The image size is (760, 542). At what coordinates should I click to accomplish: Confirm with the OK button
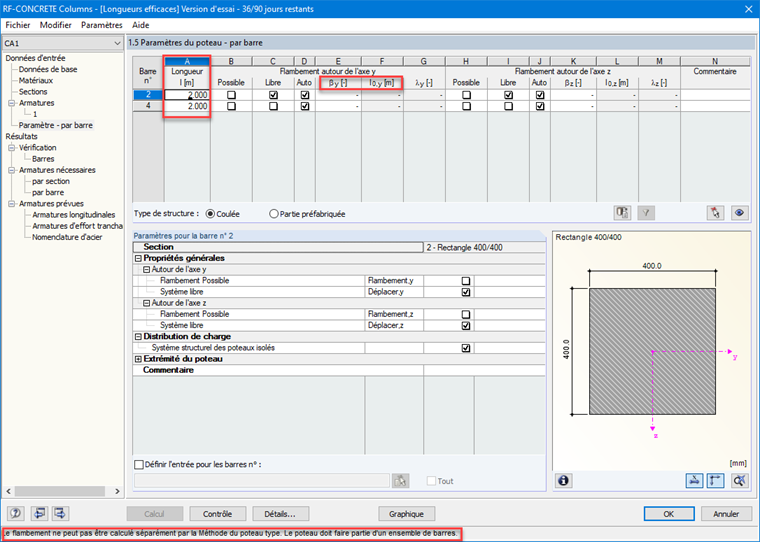click(669, 513)
